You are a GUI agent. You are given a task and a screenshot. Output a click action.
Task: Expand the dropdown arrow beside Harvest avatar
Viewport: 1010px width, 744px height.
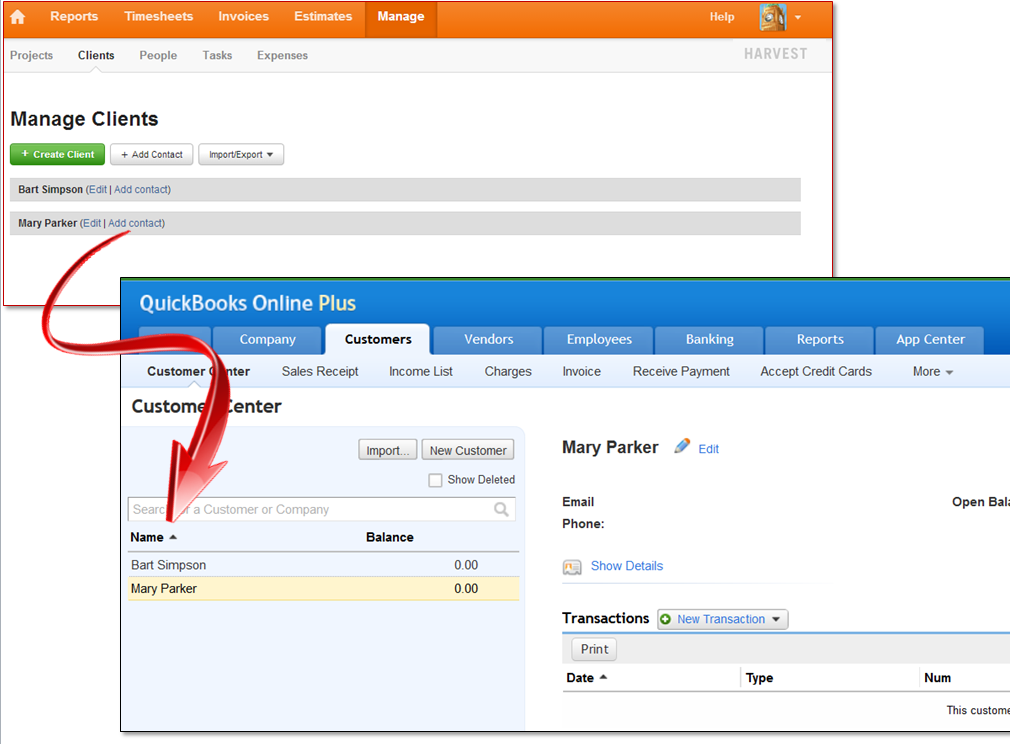click(x=798, y=17)
